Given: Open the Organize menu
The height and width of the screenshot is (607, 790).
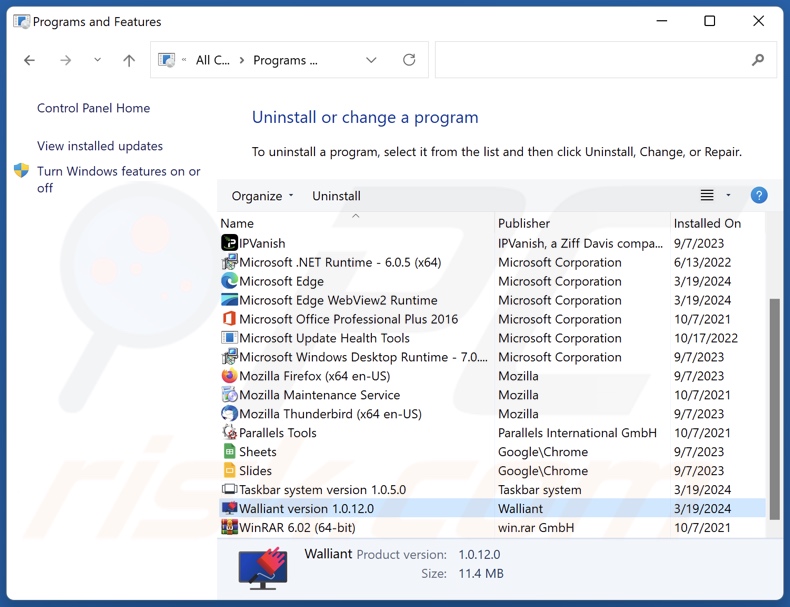Looking at the screenshot, I should tap(262, 196).
